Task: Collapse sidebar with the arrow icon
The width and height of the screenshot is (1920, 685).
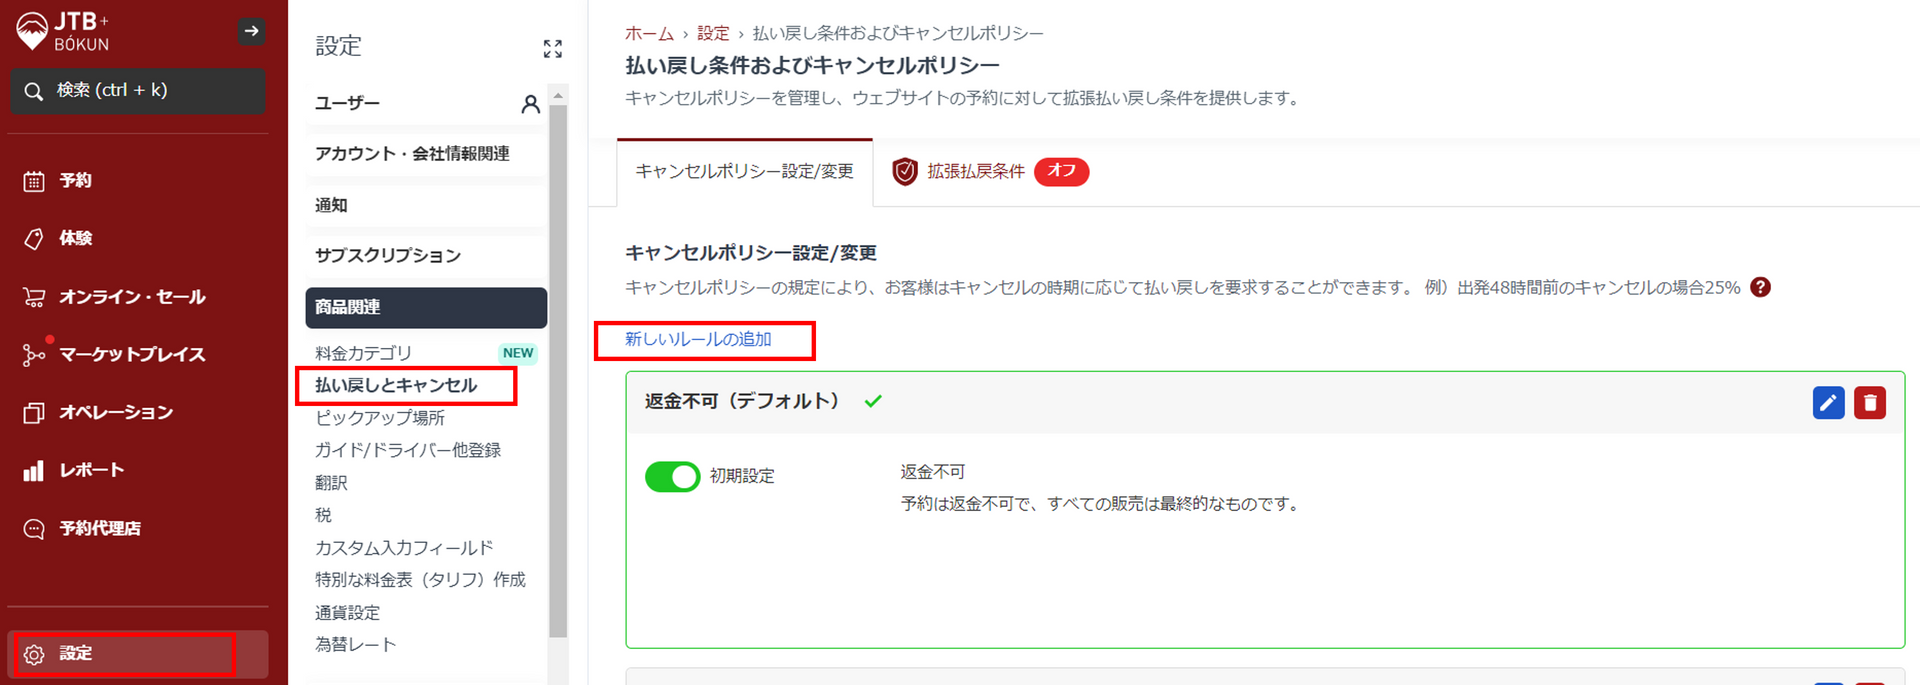Action: (251, 32)
